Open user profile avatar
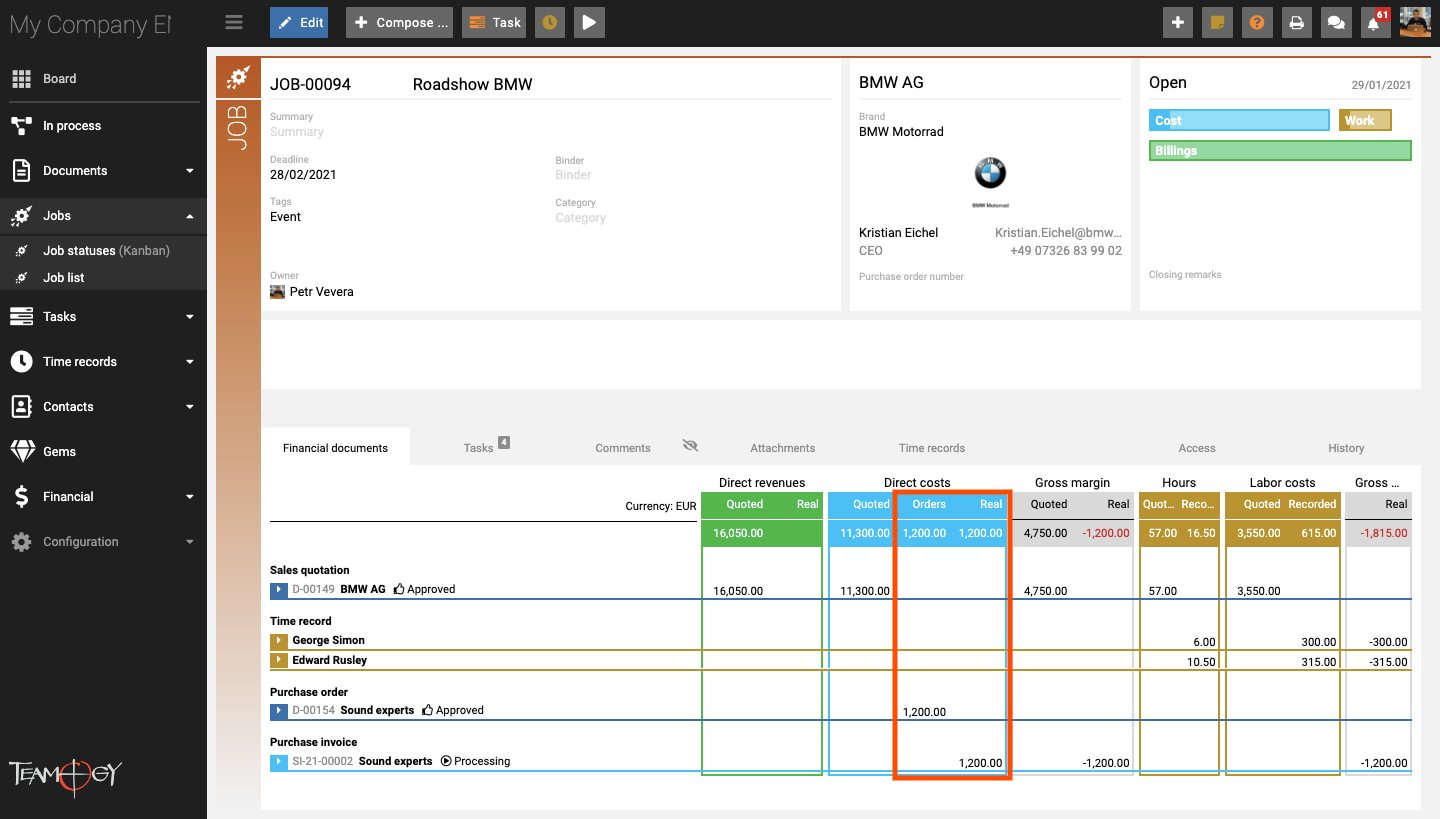 click(1416, 22)
